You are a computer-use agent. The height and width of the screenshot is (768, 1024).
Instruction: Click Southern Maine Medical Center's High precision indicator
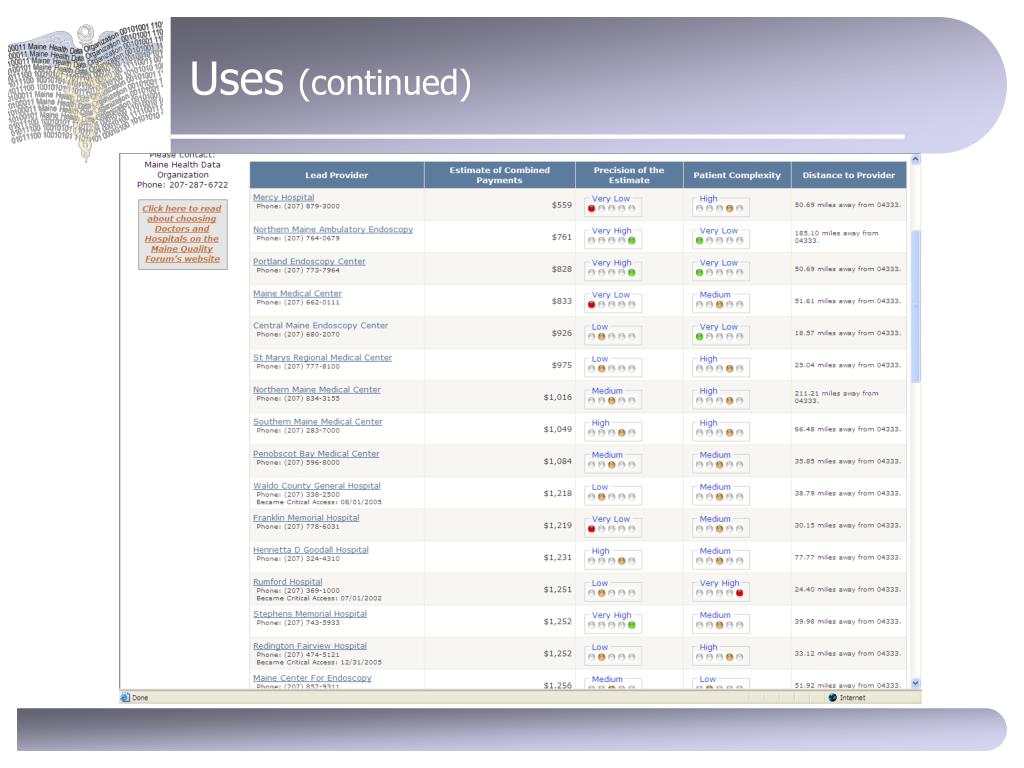pos(612,428)
